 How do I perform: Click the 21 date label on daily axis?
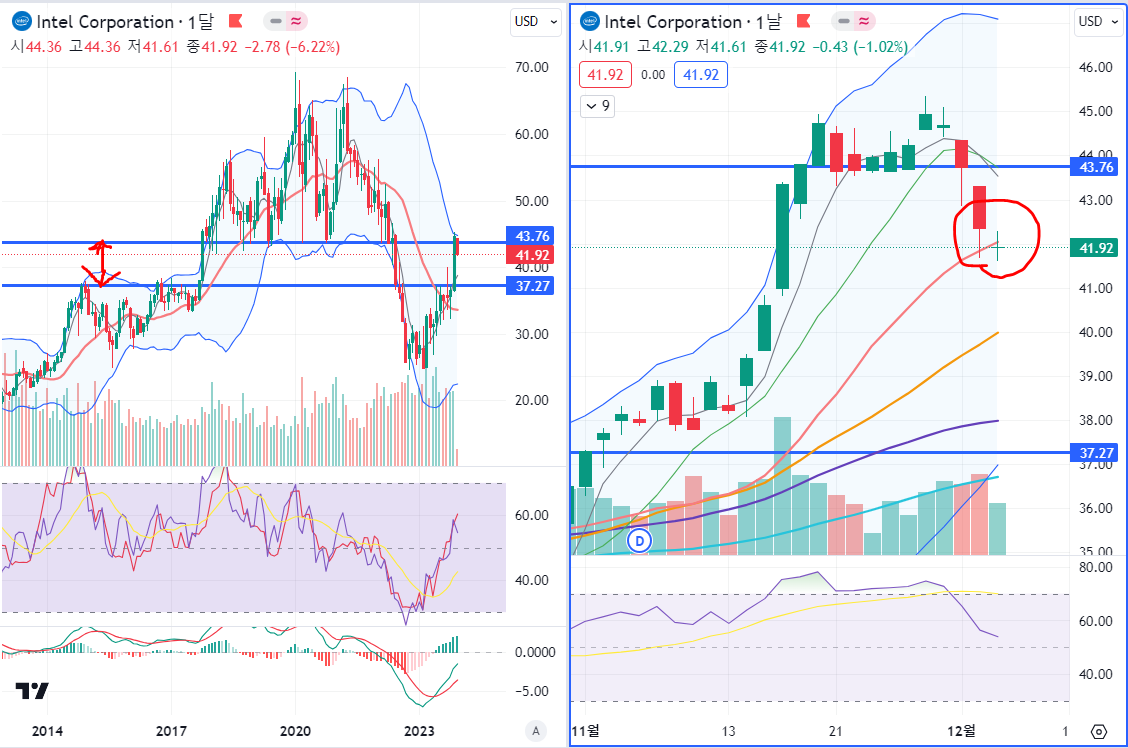coord(835,731)
